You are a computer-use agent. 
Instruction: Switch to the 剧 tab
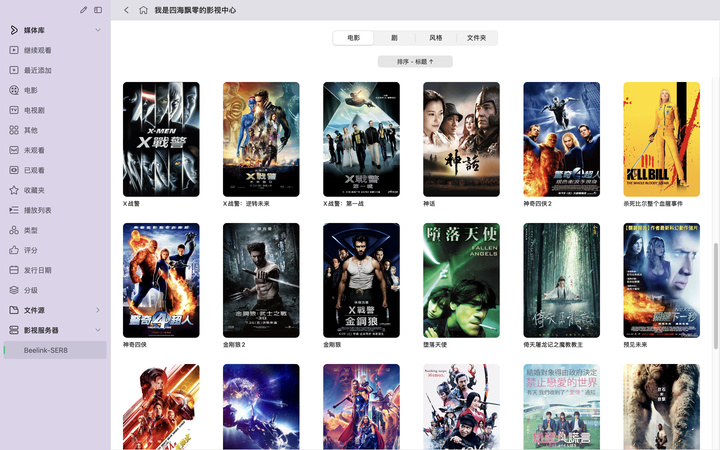coord(394,38)
